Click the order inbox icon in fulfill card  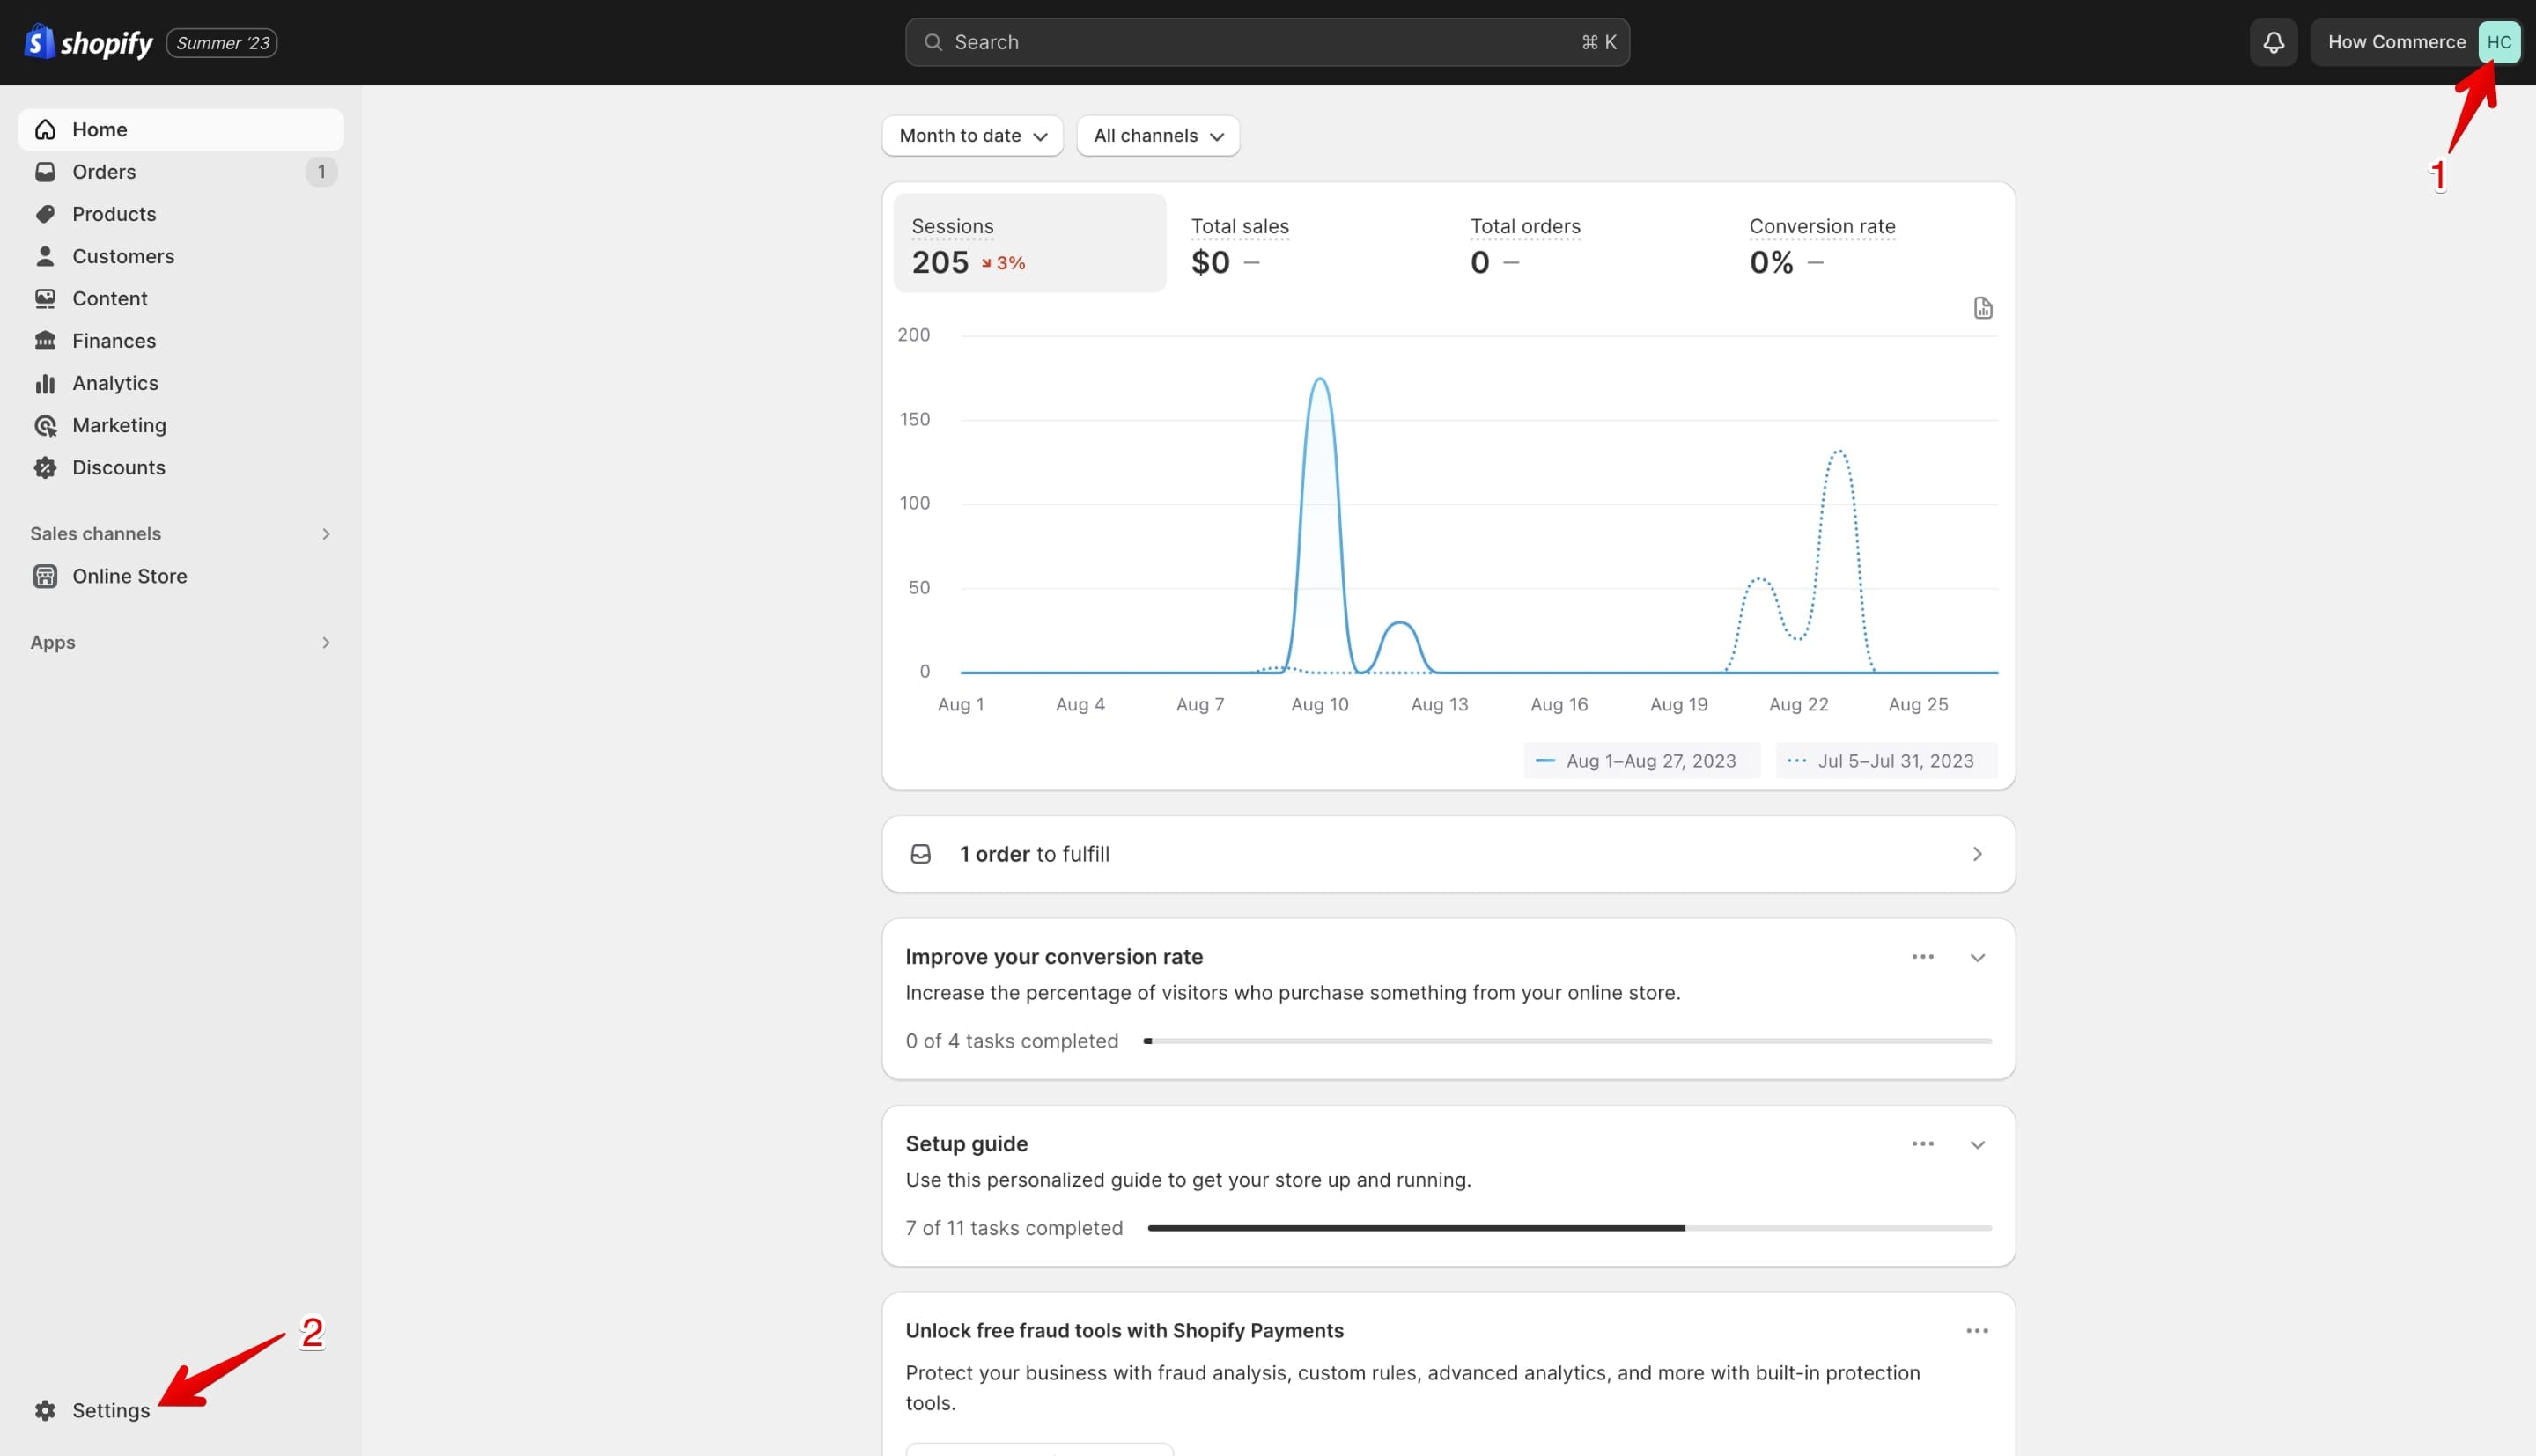(x=920, y=854)
